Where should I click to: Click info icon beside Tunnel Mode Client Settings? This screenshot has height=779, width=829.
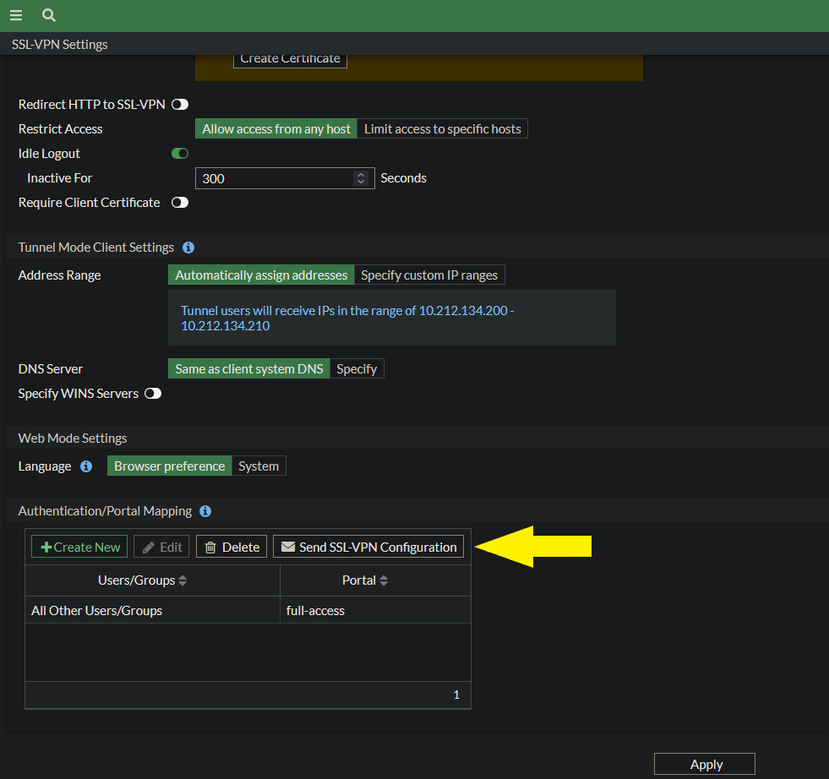(188, 247)
